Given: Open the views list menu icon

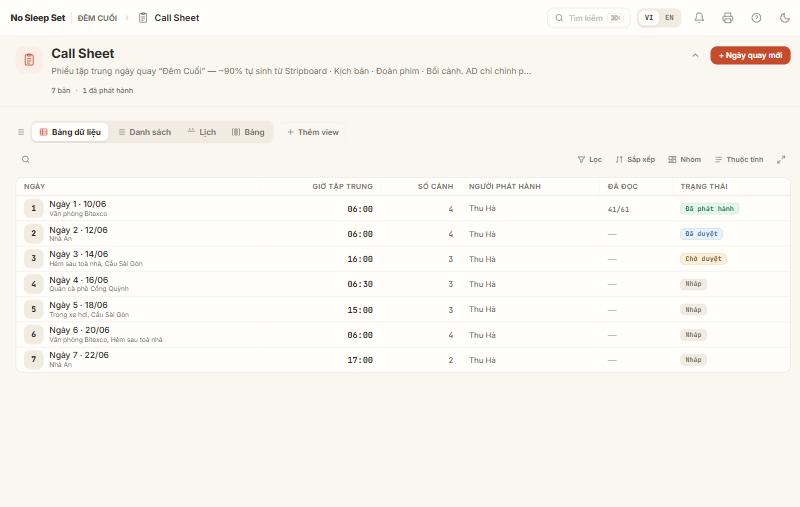Looking at the screenshot, I should click(21, 132).
